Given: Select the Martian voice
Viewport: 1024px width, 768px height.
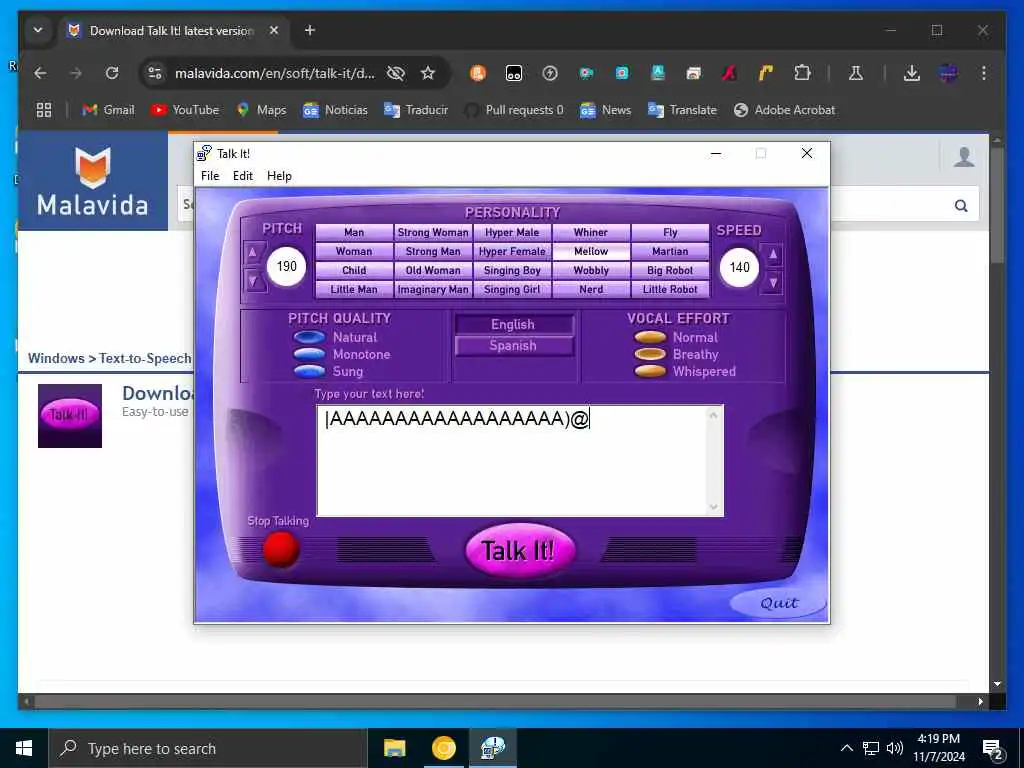Looking at the screenshot, I should coord(670,251).
